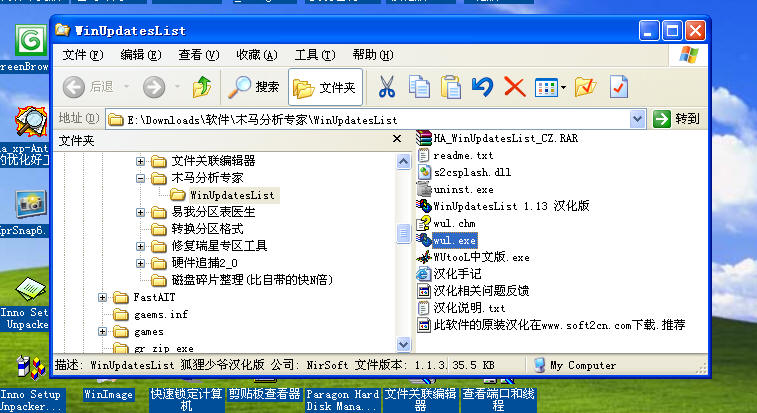Image resolution: width=757 pixels, height=413 pixels.
Task: Expand the 易我分区表医生 folder node
Action: pos(140,213)
